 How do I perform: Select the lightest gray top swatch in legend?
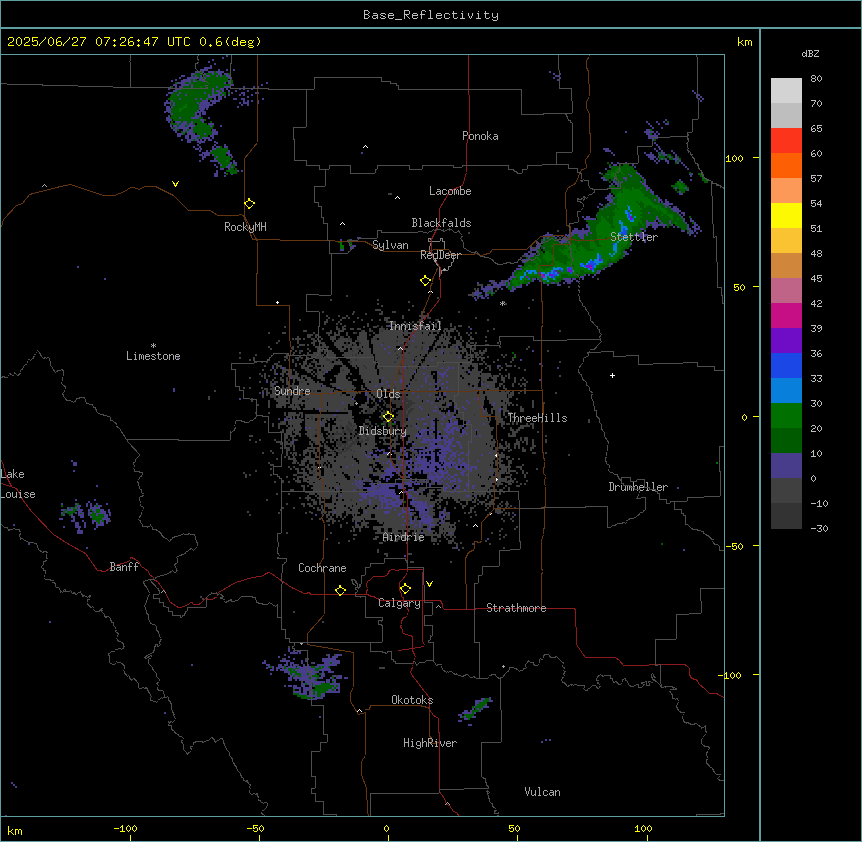[x=786, y=91]
